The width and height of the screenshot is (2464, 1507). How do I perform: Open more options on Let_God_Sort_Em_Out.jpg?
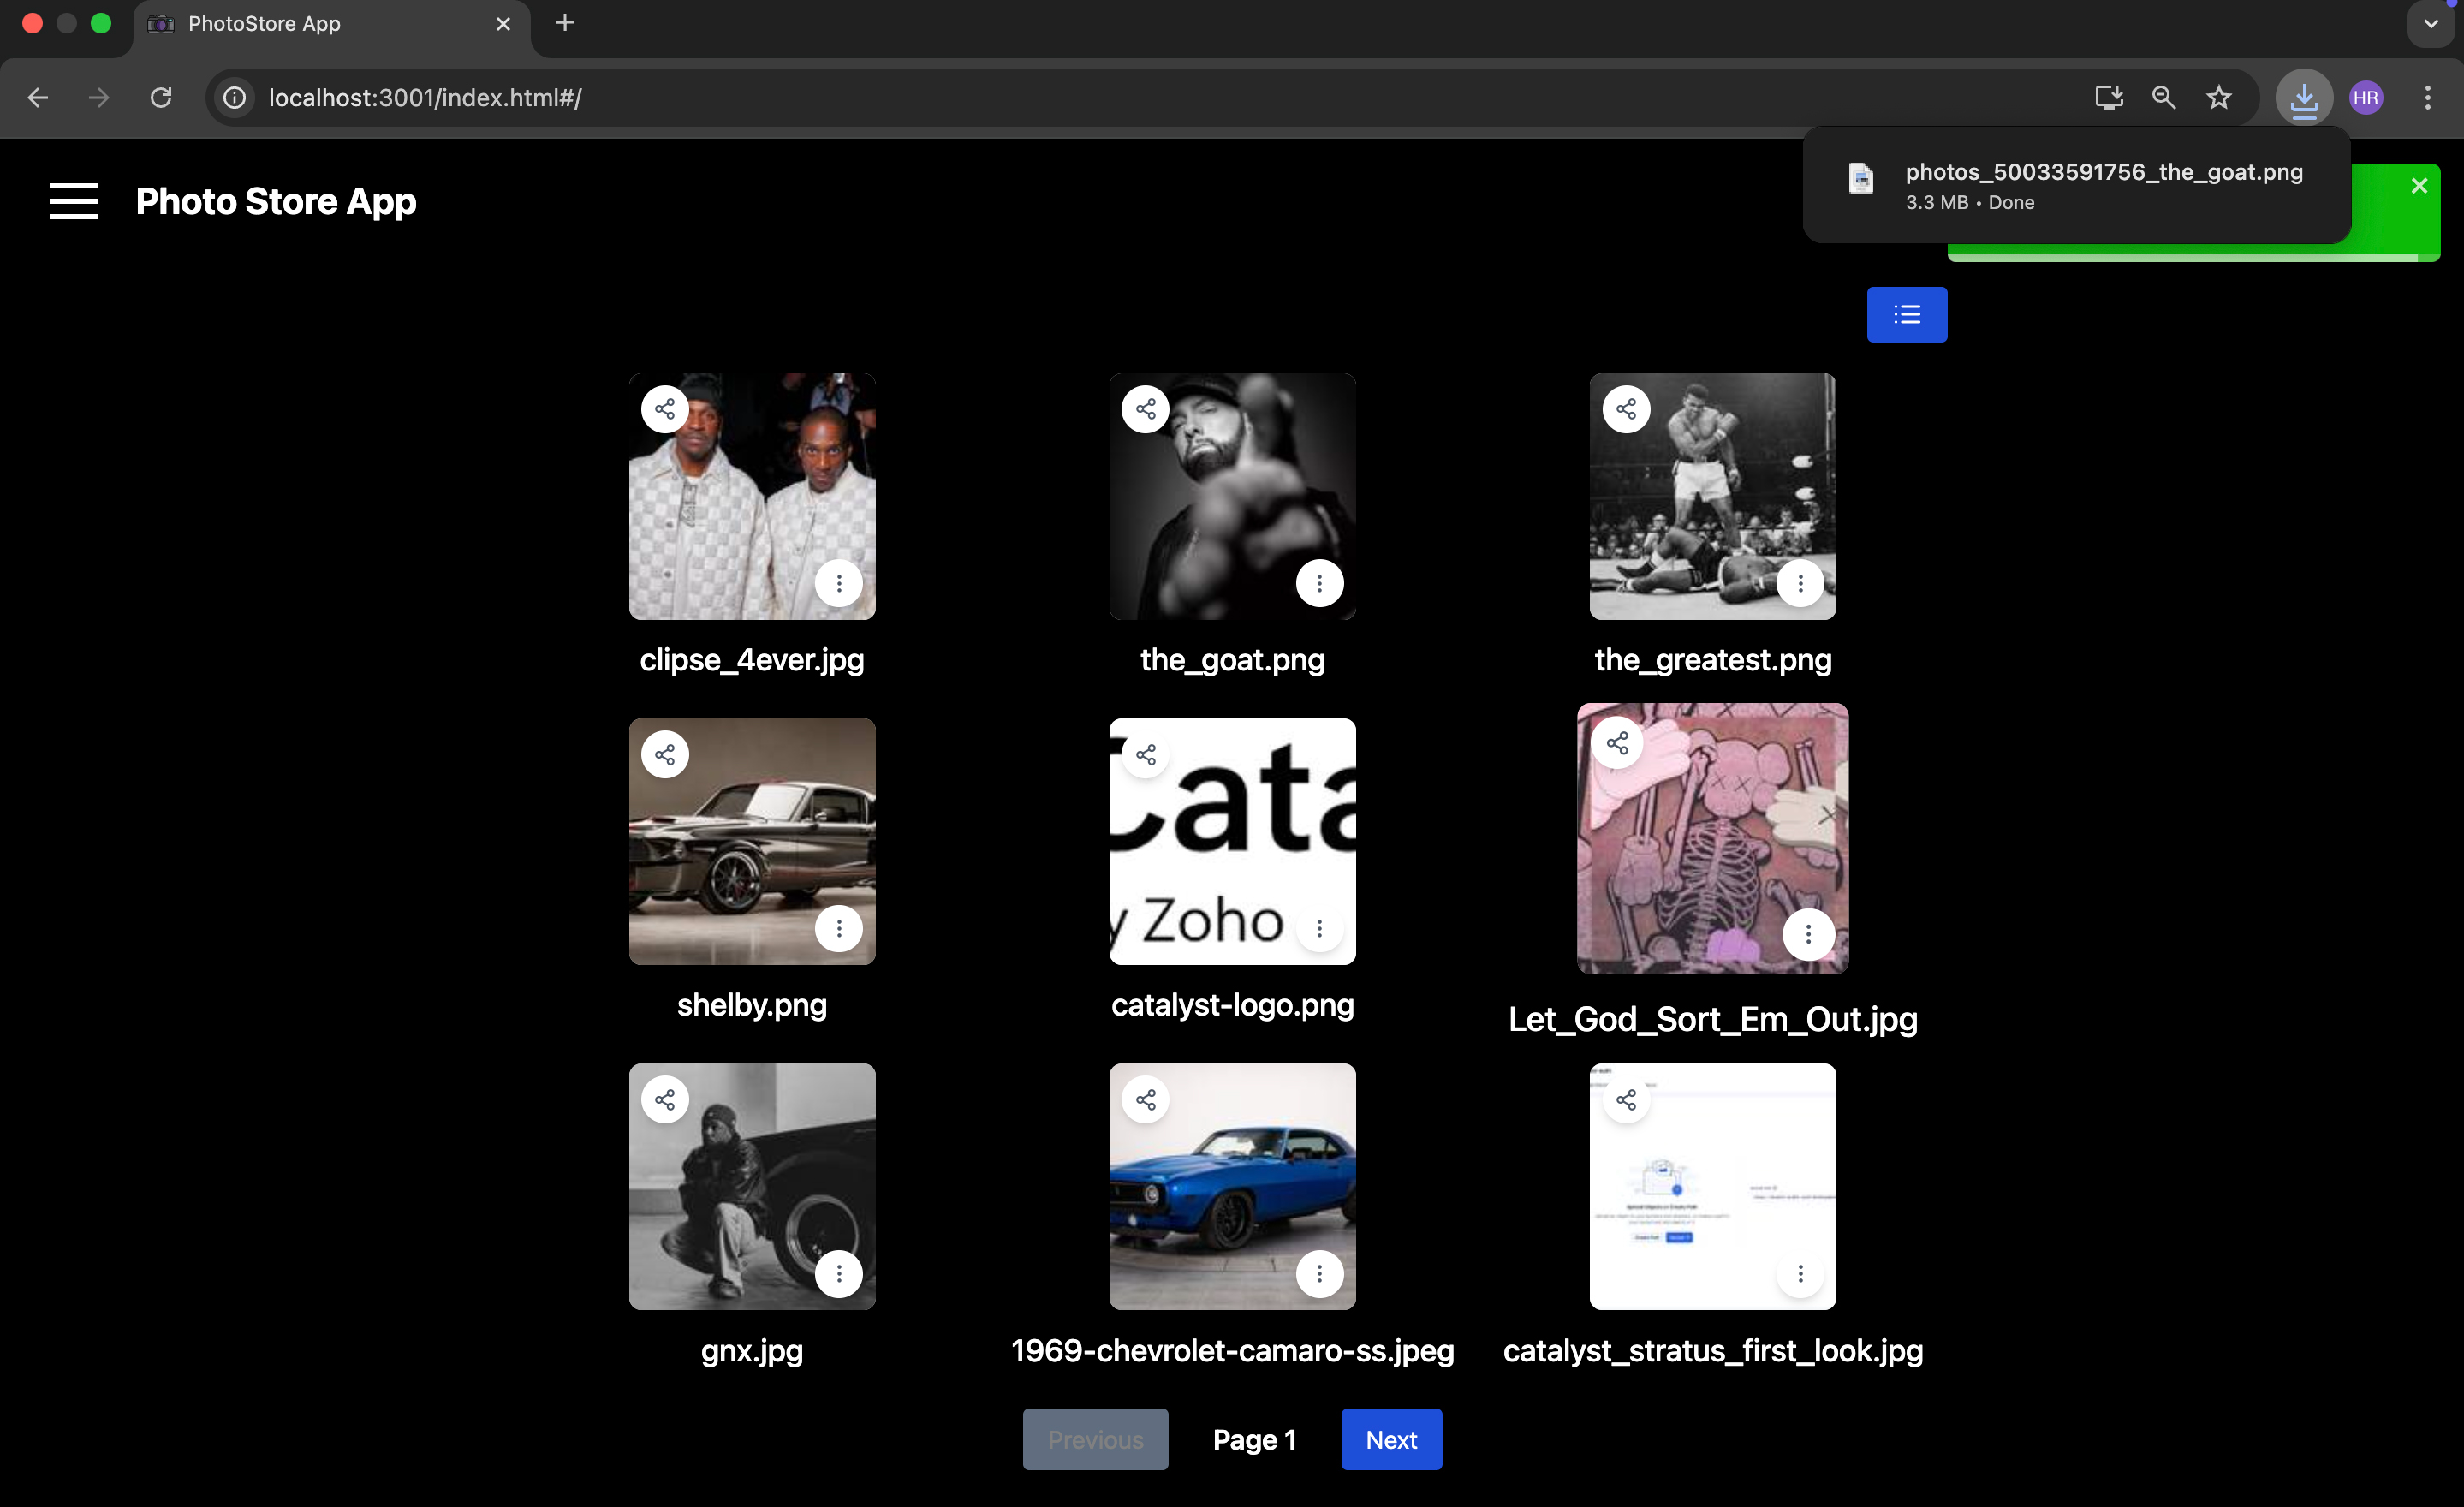pos(1808,934)
